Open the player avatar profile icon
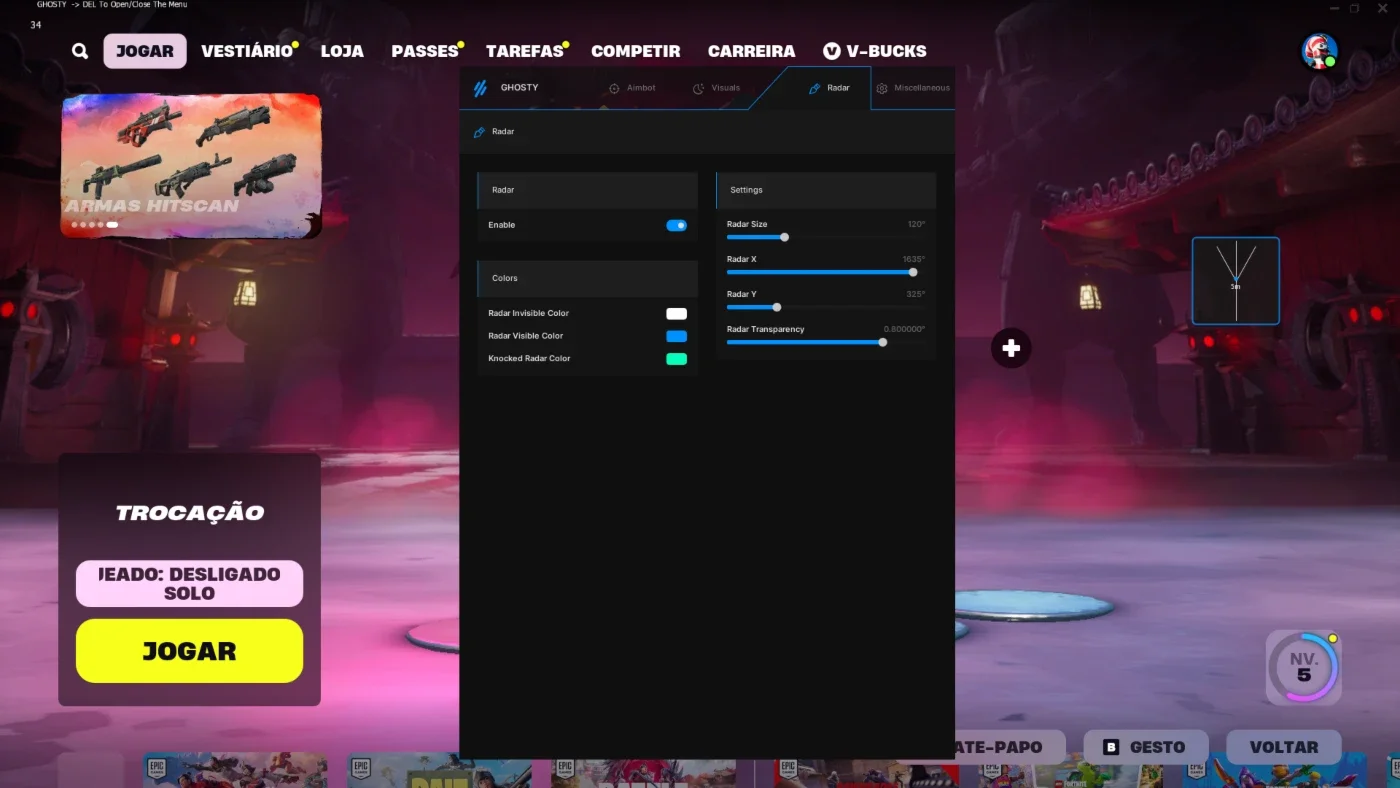The height and width of the screenshot is (788, 1400). tap(1319, 51)
